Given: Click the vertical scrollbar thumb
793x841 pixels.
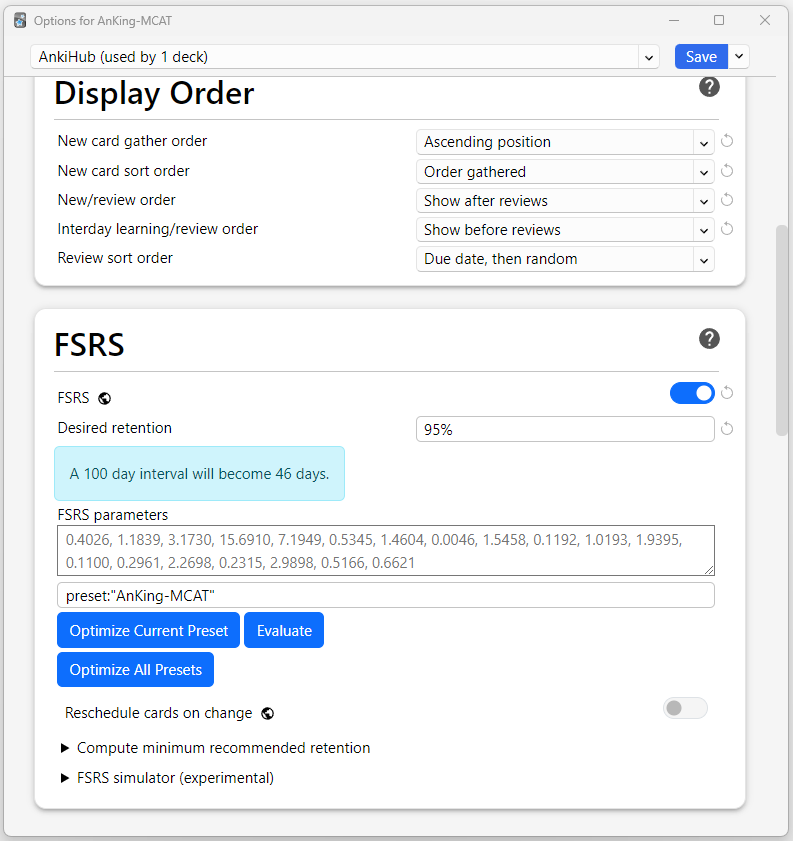Looking at the screenshot, I should coord(782,330).
